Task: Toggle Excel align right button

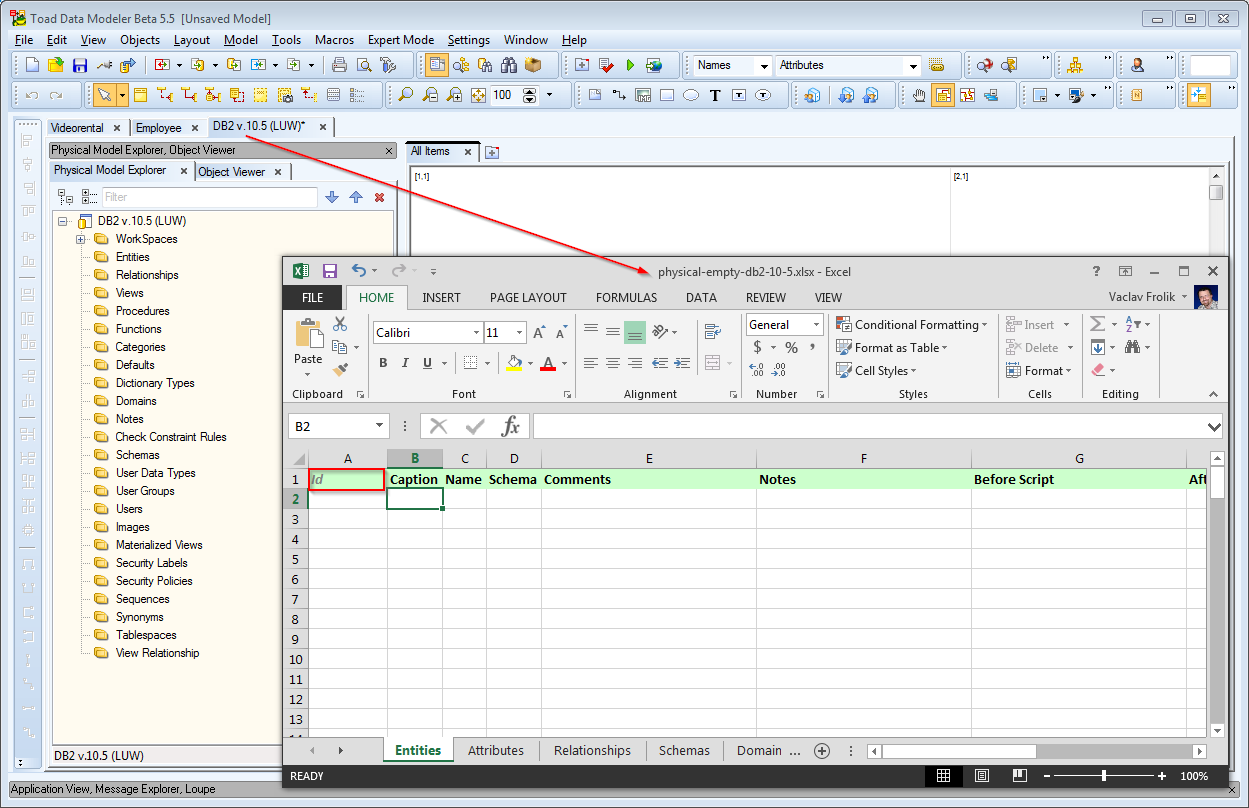Action: 634,363
